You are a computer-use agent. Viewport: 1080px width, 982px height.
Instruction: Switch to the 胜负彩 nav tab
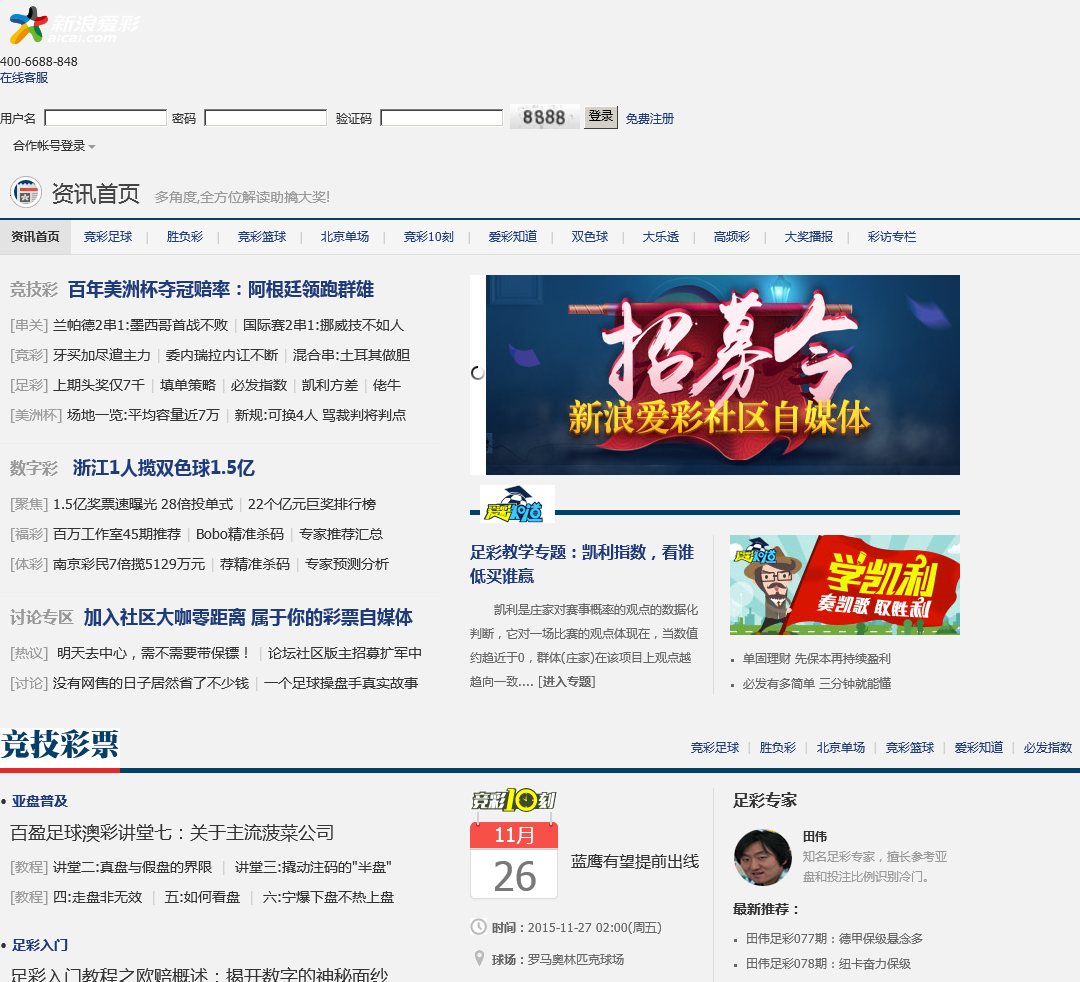pyautogui.click(x=185, y=237)
